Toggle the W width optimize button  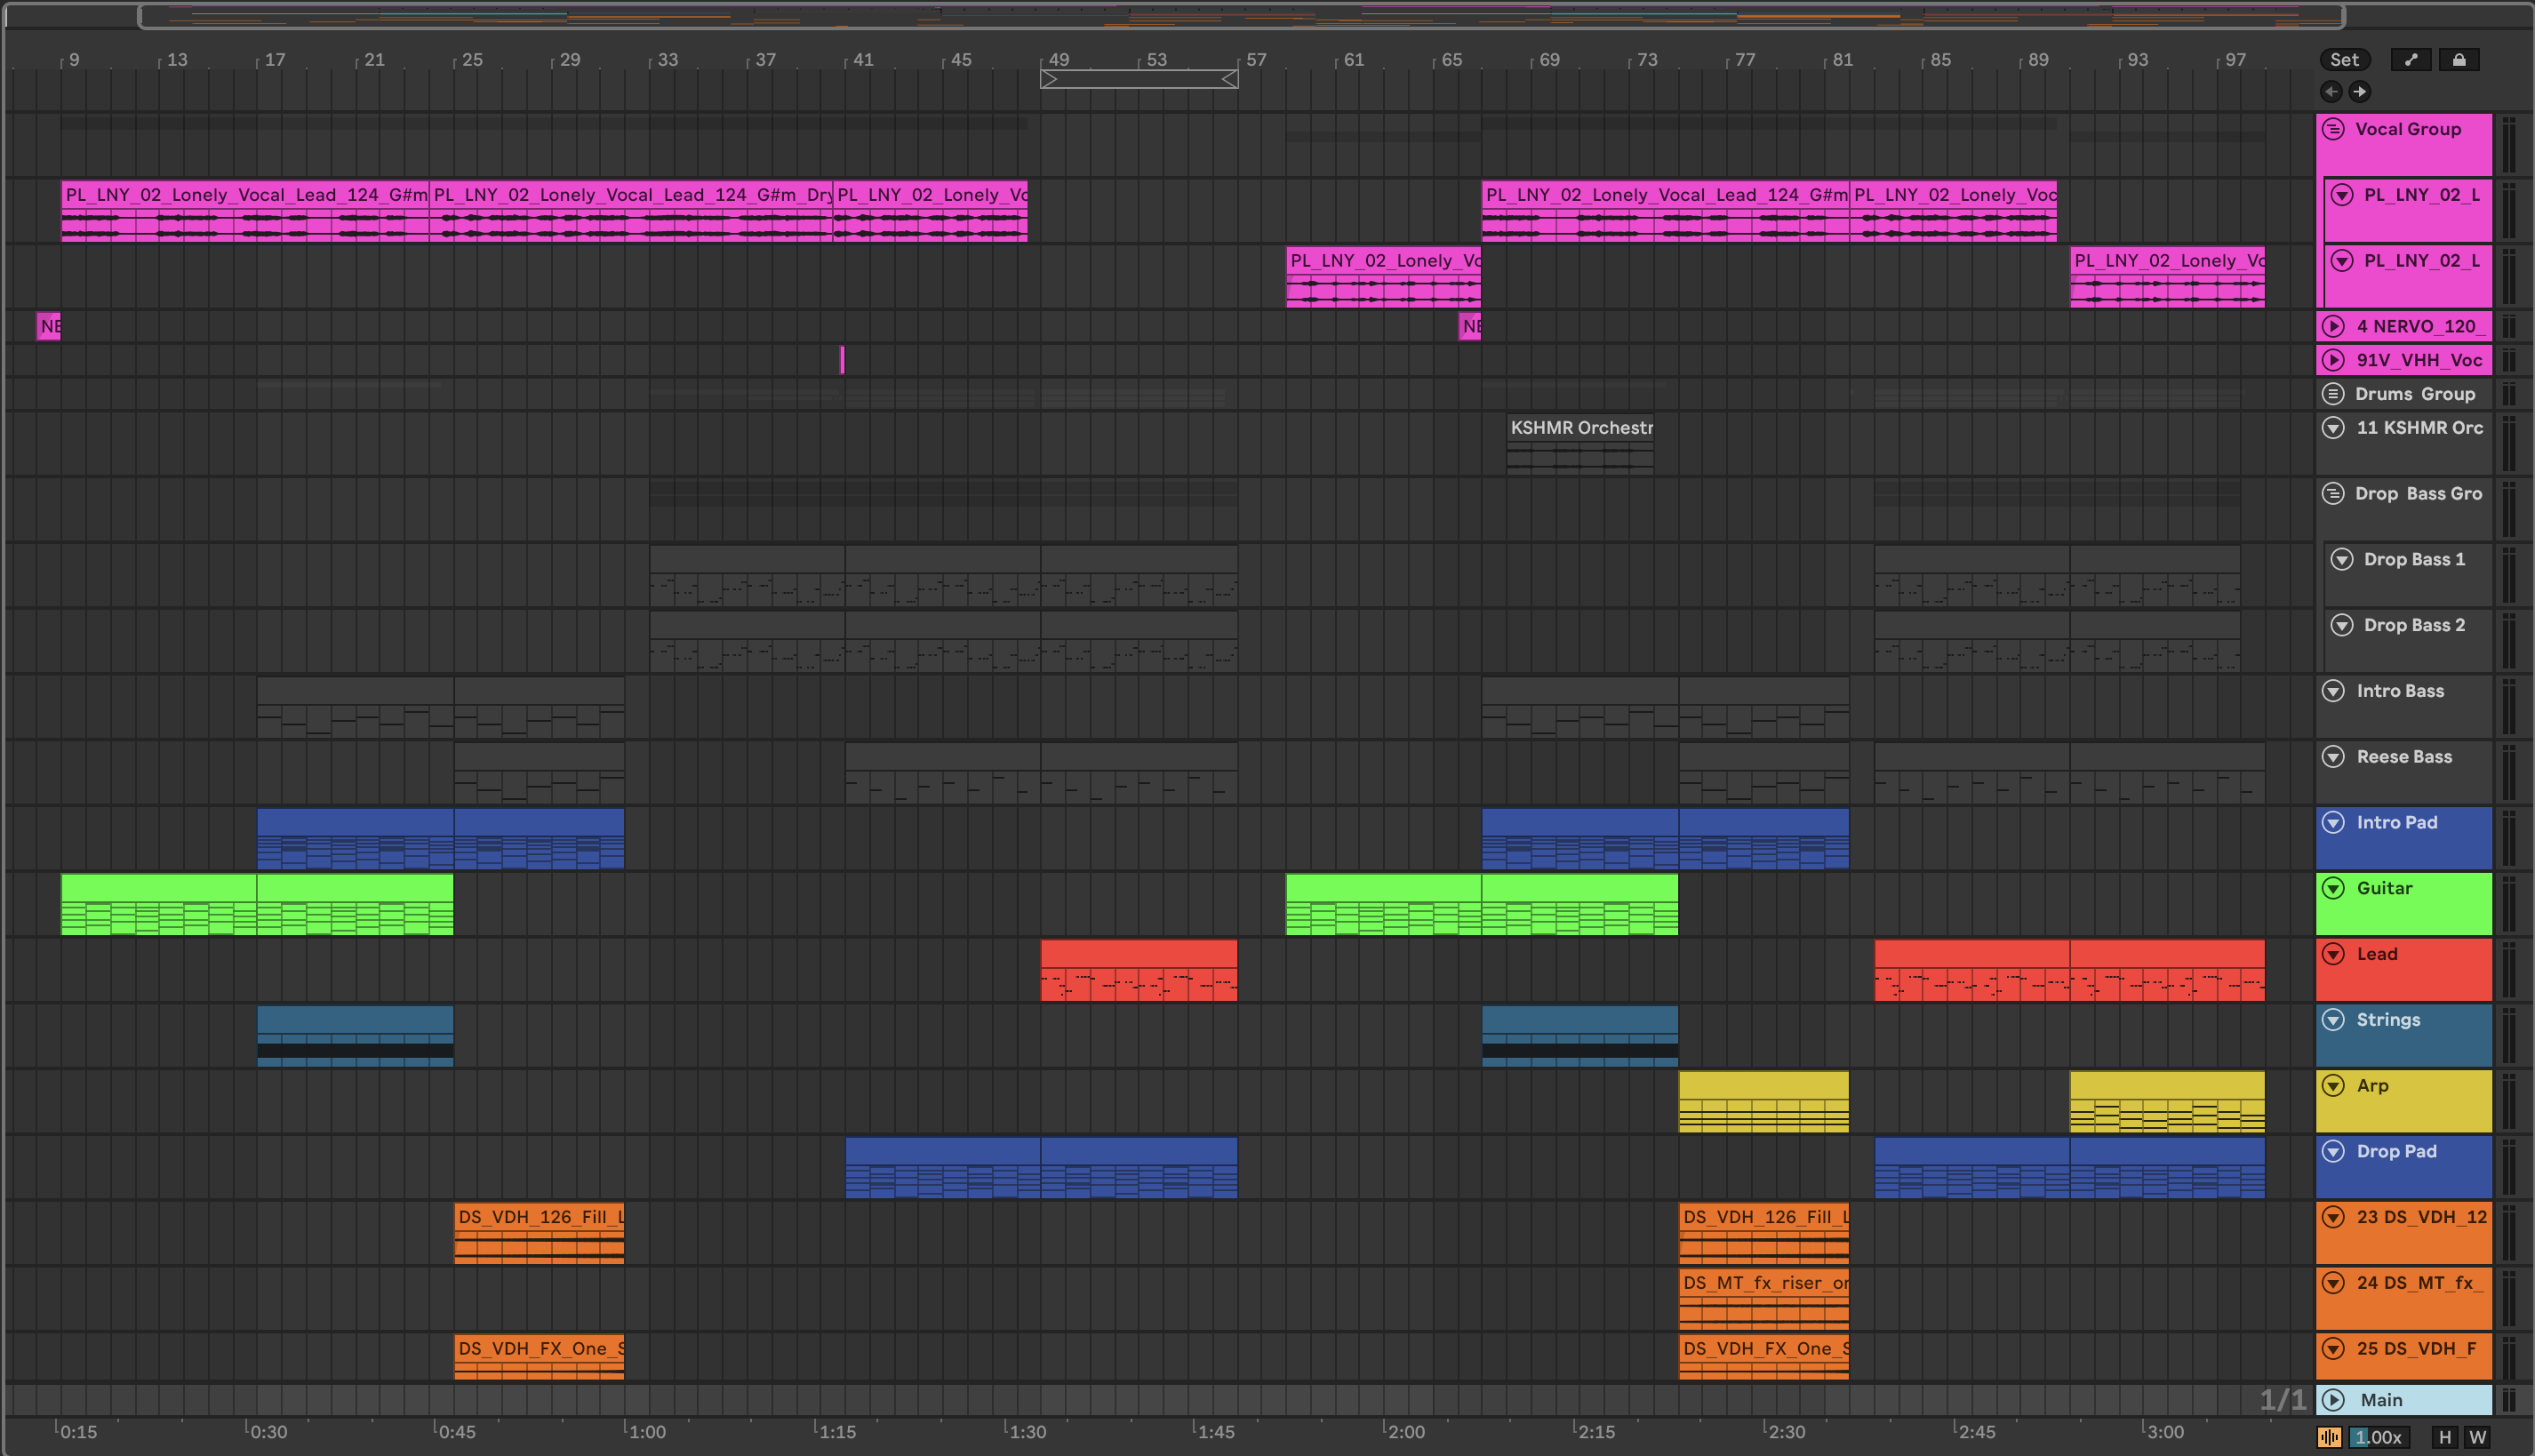click(2477, 1437)
